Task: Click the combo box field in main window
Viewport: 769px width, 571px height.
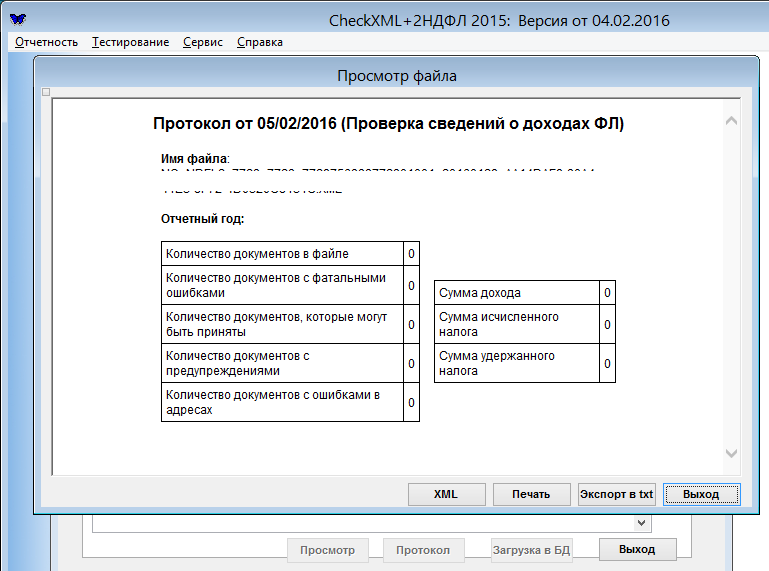Action: 360,523
